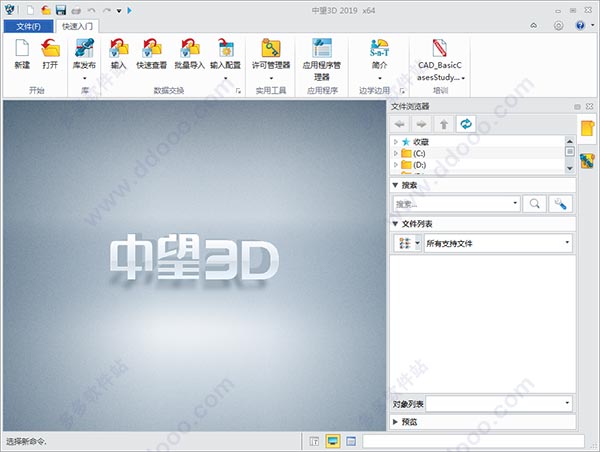Expand the 收藏 favorites tree node

(396, 142)
